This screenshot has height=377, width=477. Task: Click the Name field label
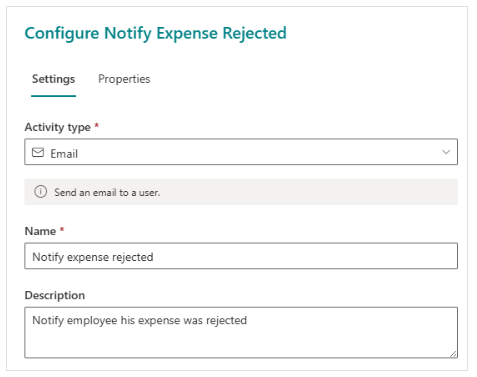tap(40, 231)
